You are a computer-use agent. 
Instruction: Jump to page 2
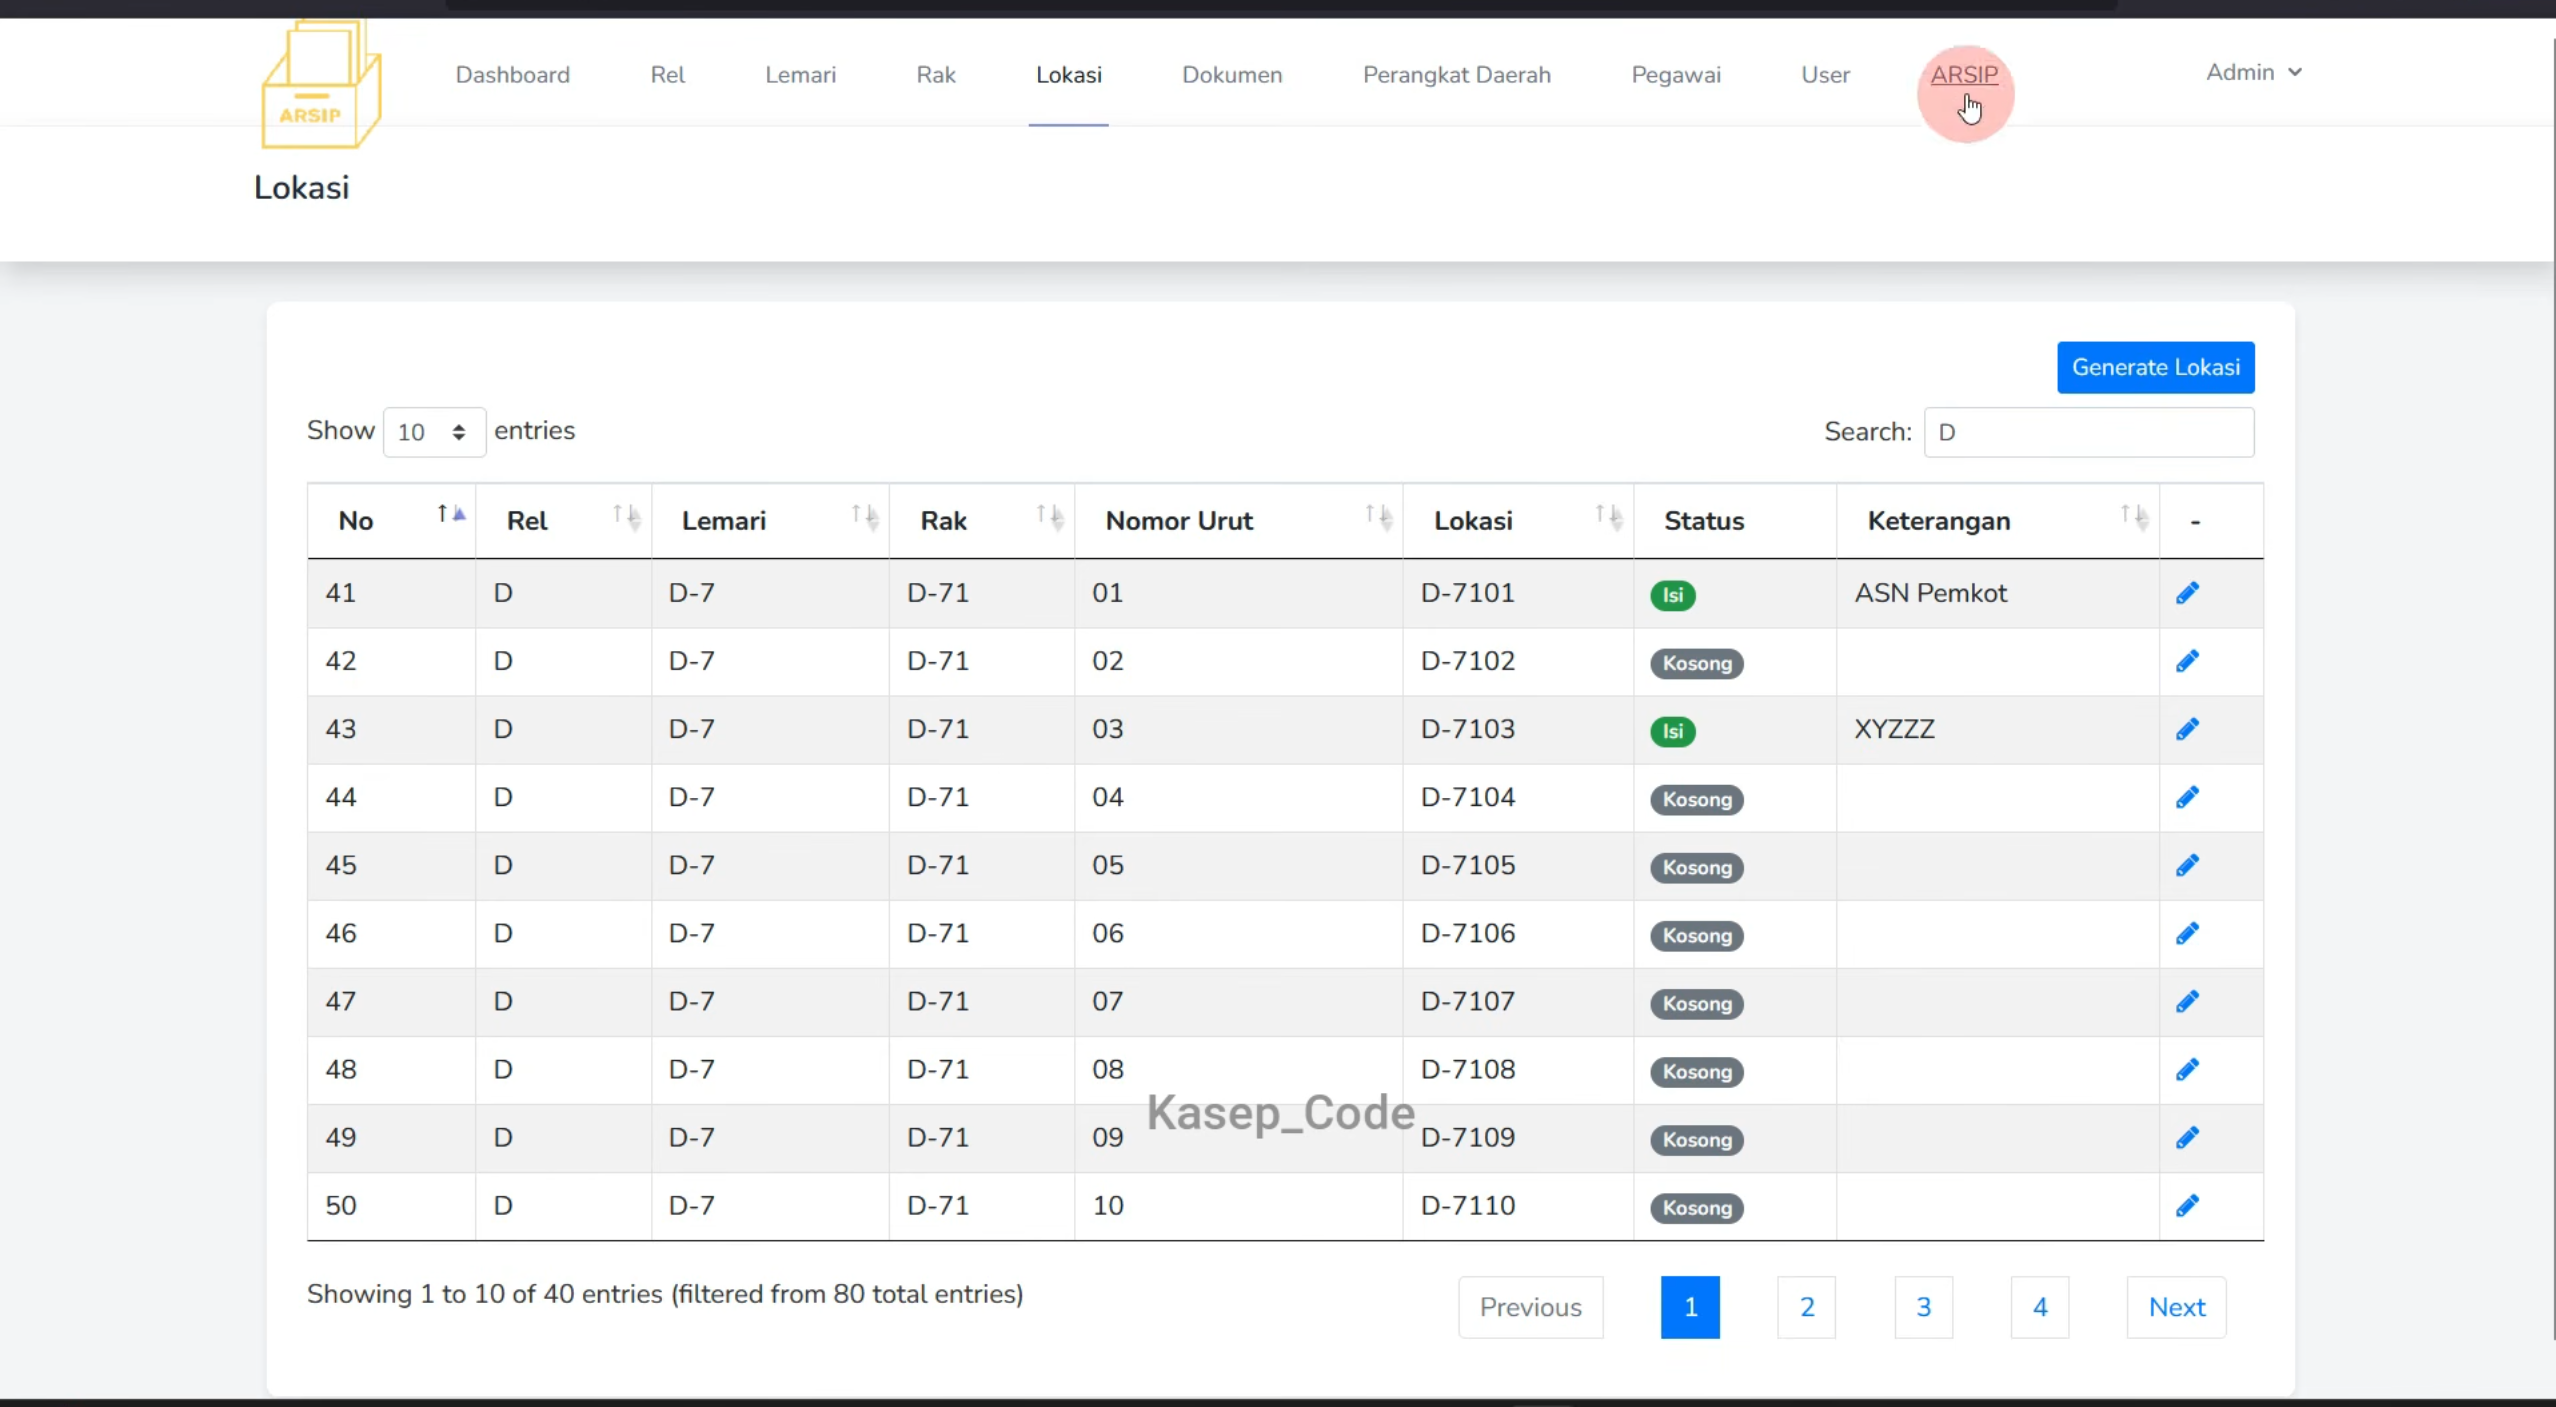pos(1806,1307)
